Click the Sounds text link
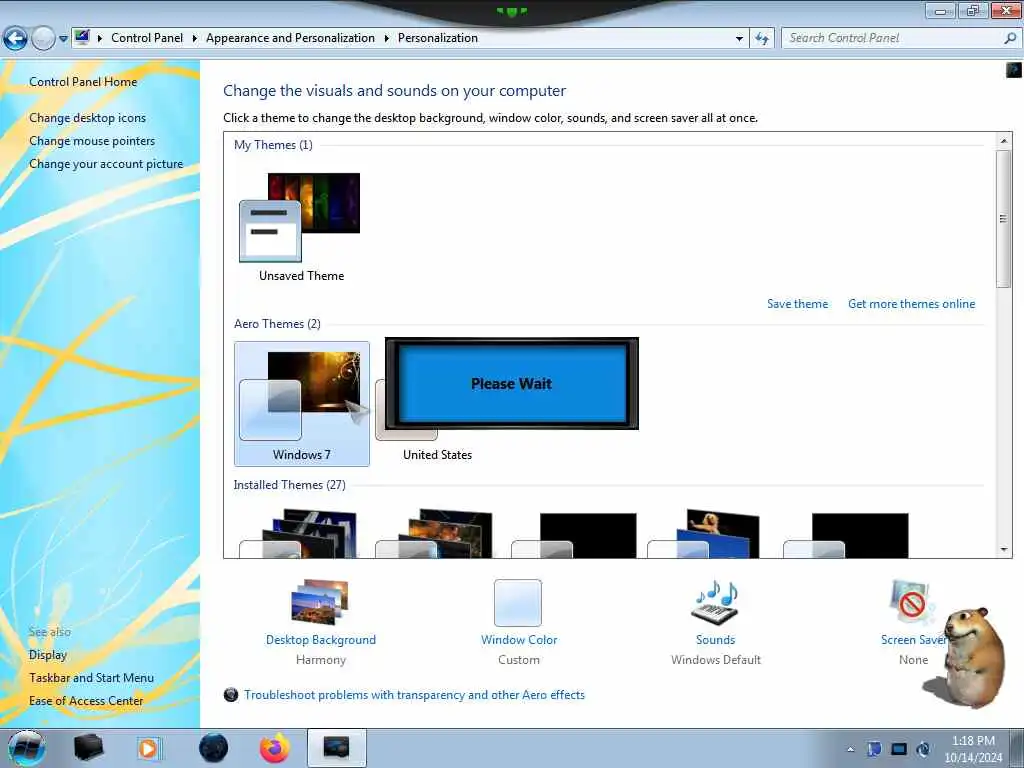This screenshot has height=768, width=1024. tap(715, 640)
